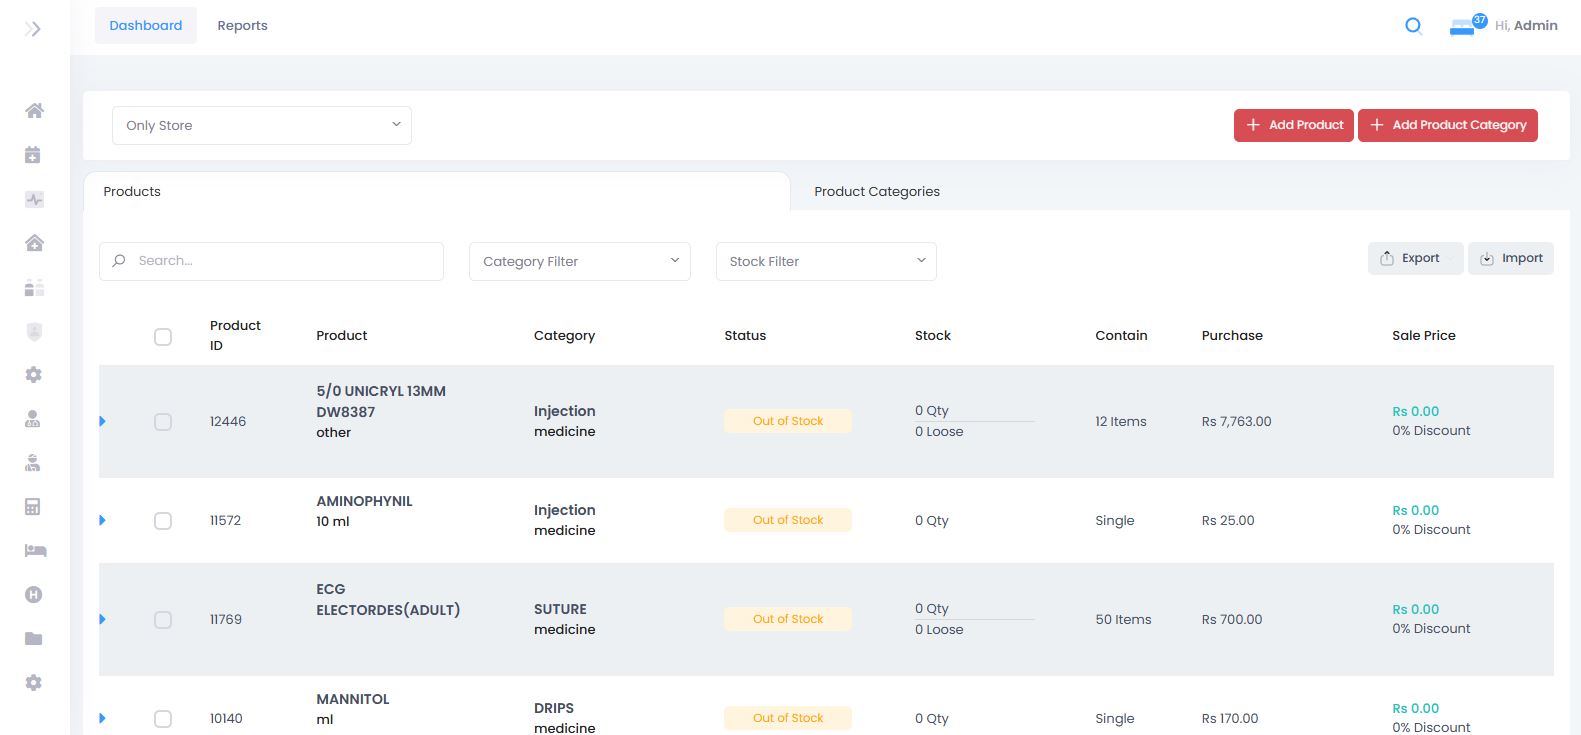
Task: Open the folder sidebar icon
Action: pyautogui.click(x=33, y=638)
